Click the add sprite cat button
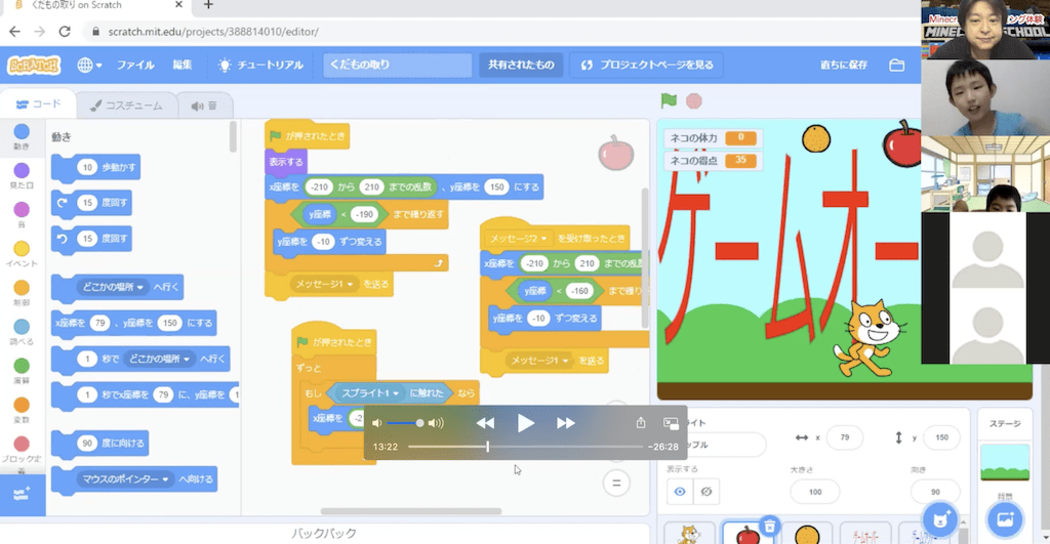Viewport: 1050px width, 544px height. point(938,519)
